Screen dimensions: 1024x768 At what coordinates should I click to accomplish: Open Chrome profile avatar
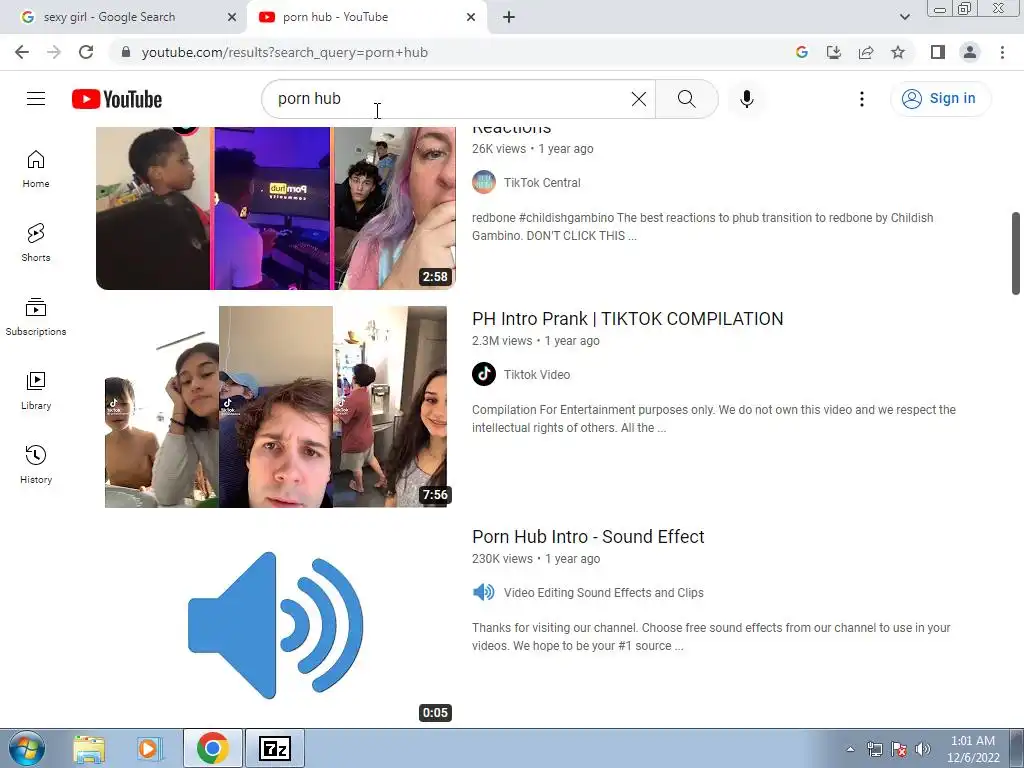(970, 52)
